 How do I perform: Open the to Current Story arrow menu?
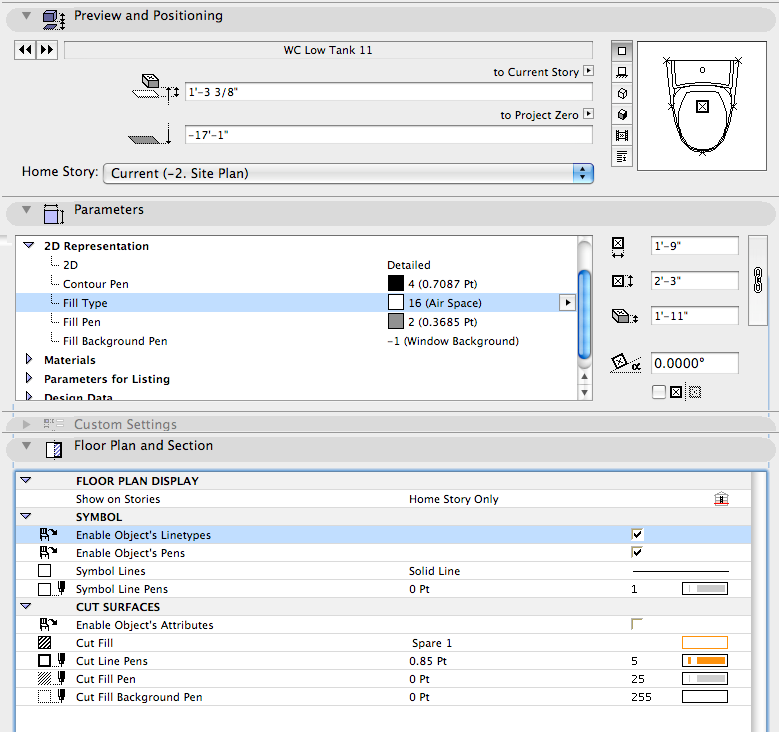coord(589,71)
